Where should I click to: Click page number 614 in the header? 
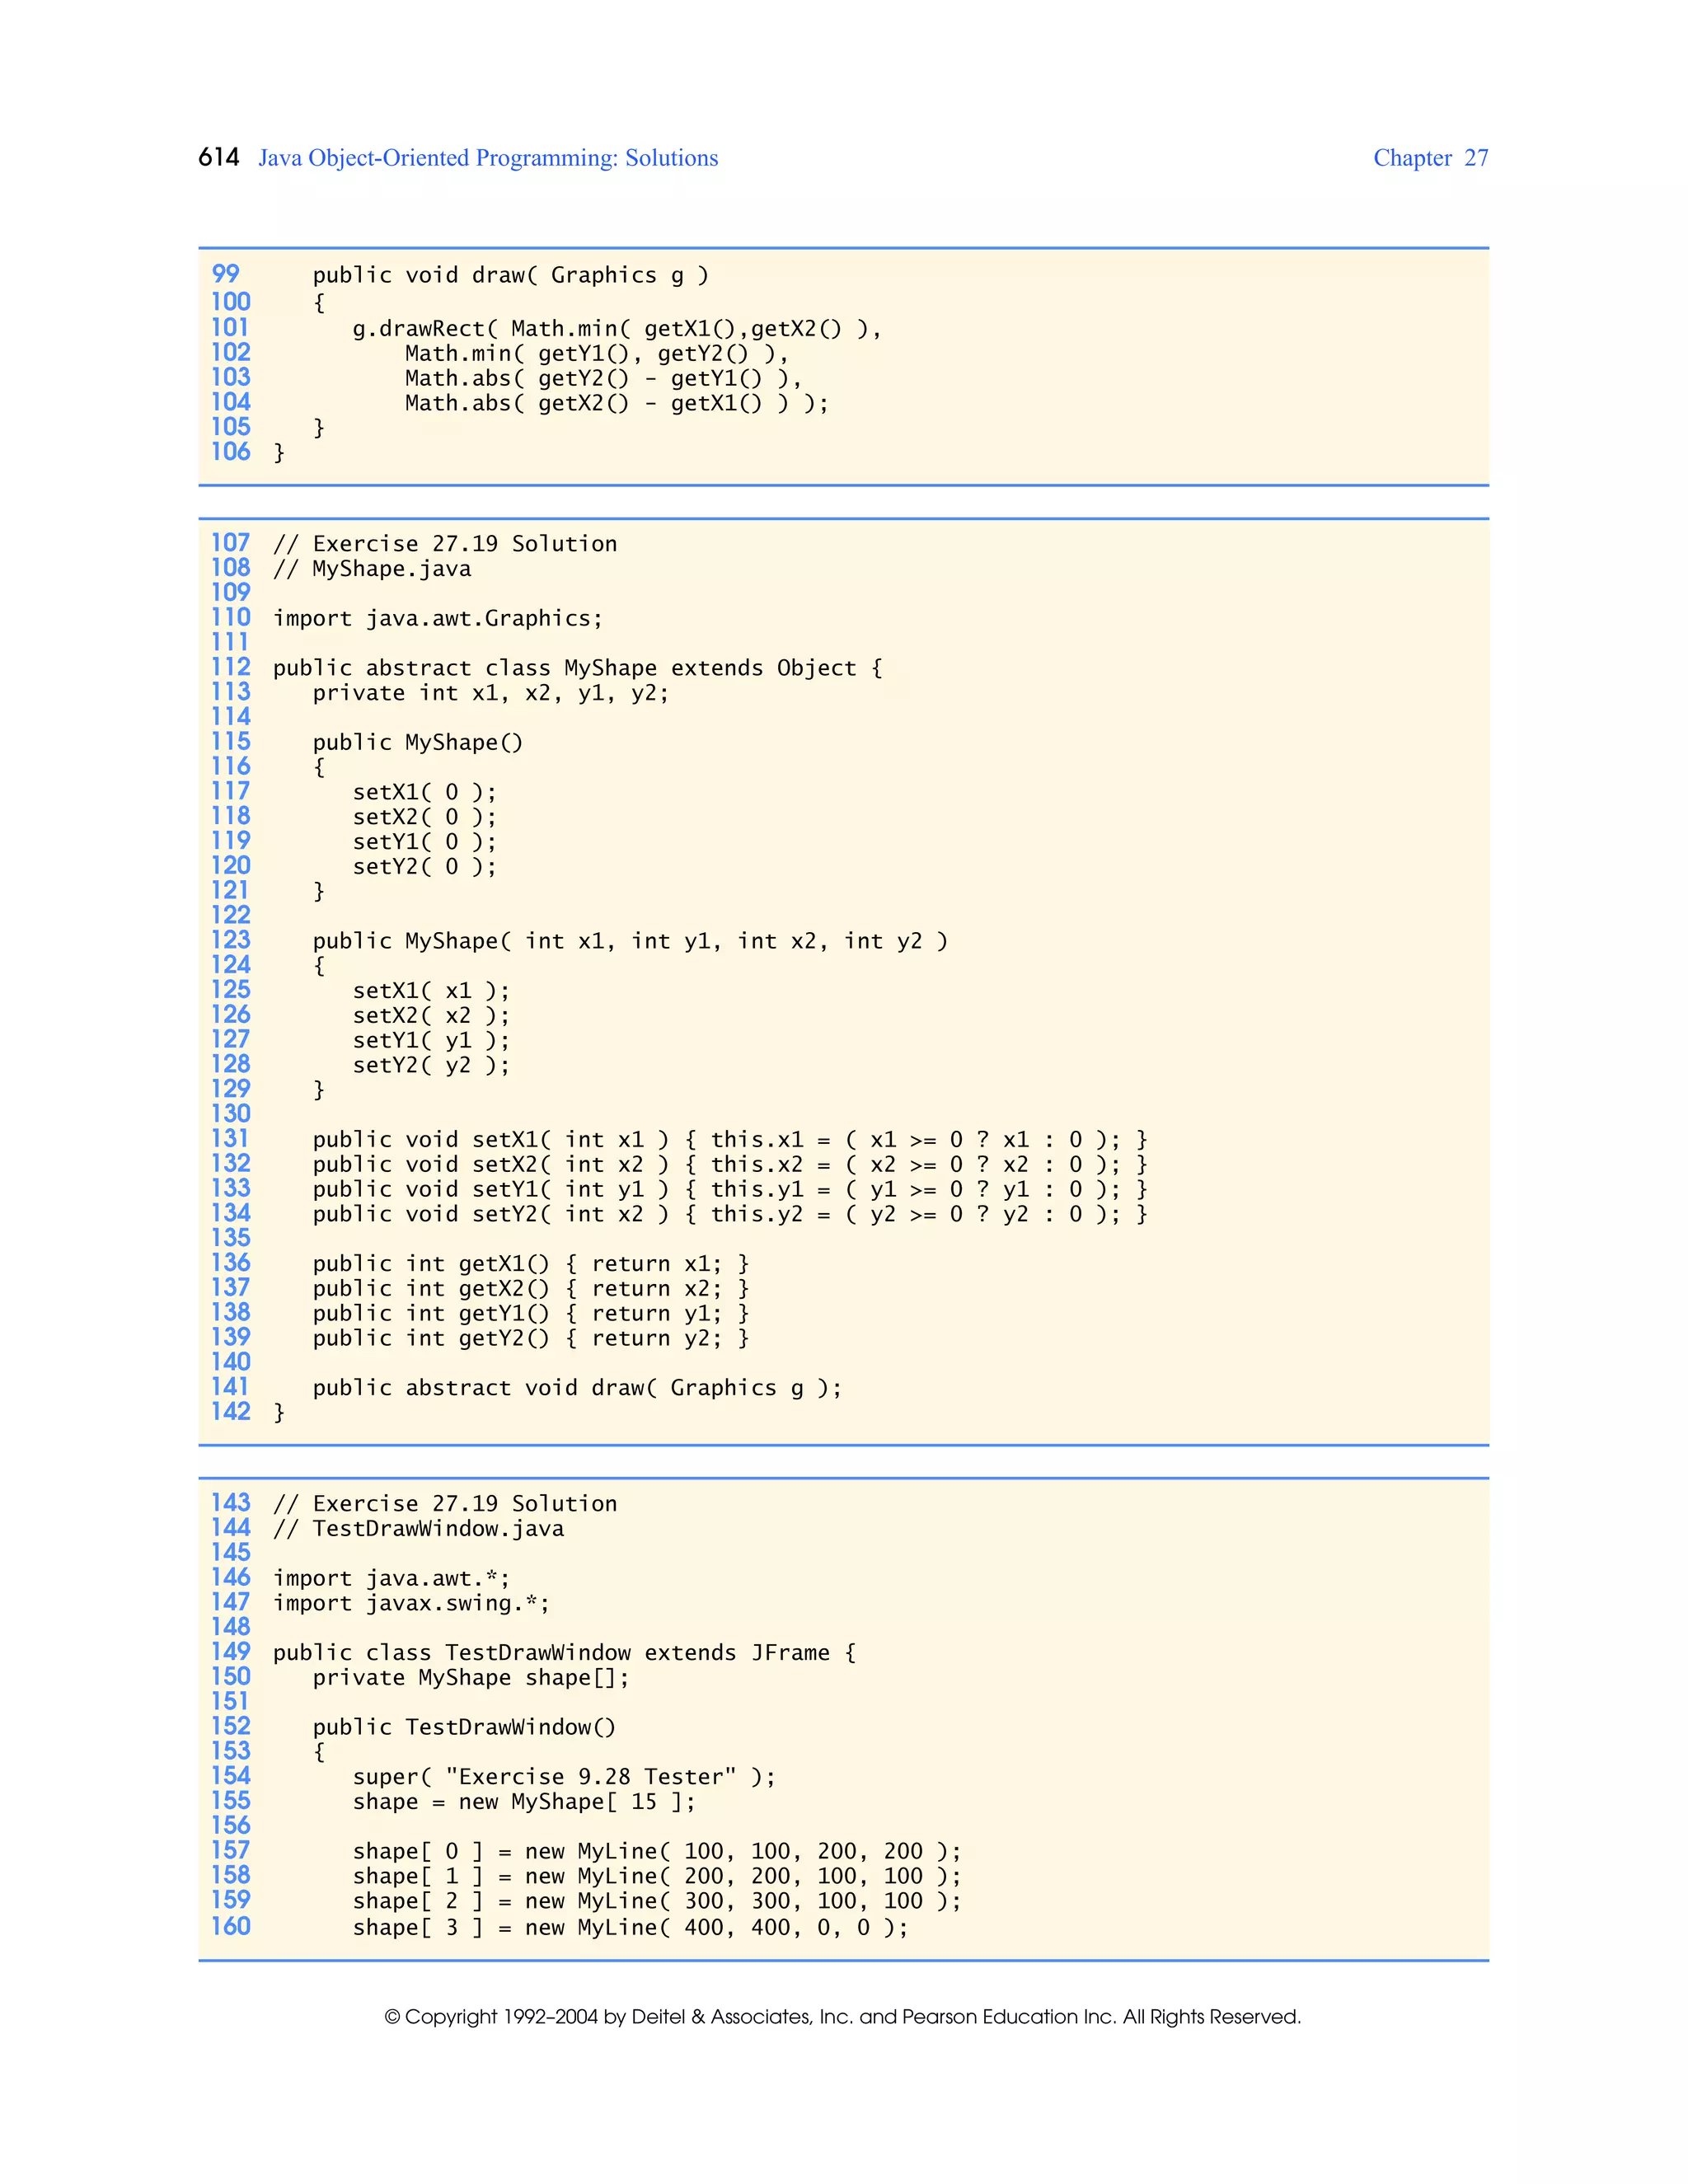tap(219, 158)
